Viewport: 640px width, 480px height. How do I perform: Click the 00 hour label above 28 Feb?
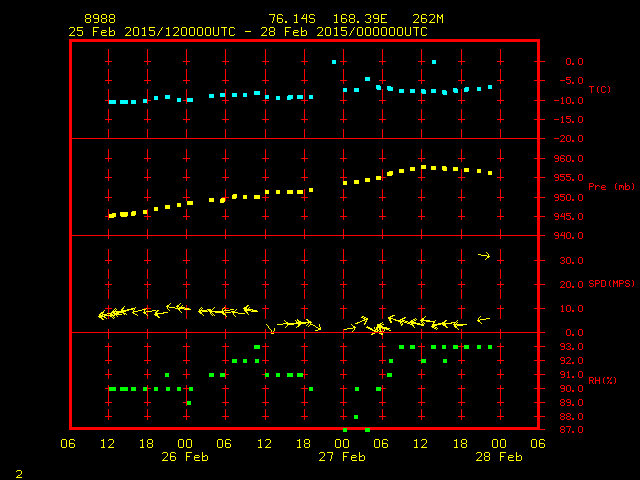click(x=499, y=444)
